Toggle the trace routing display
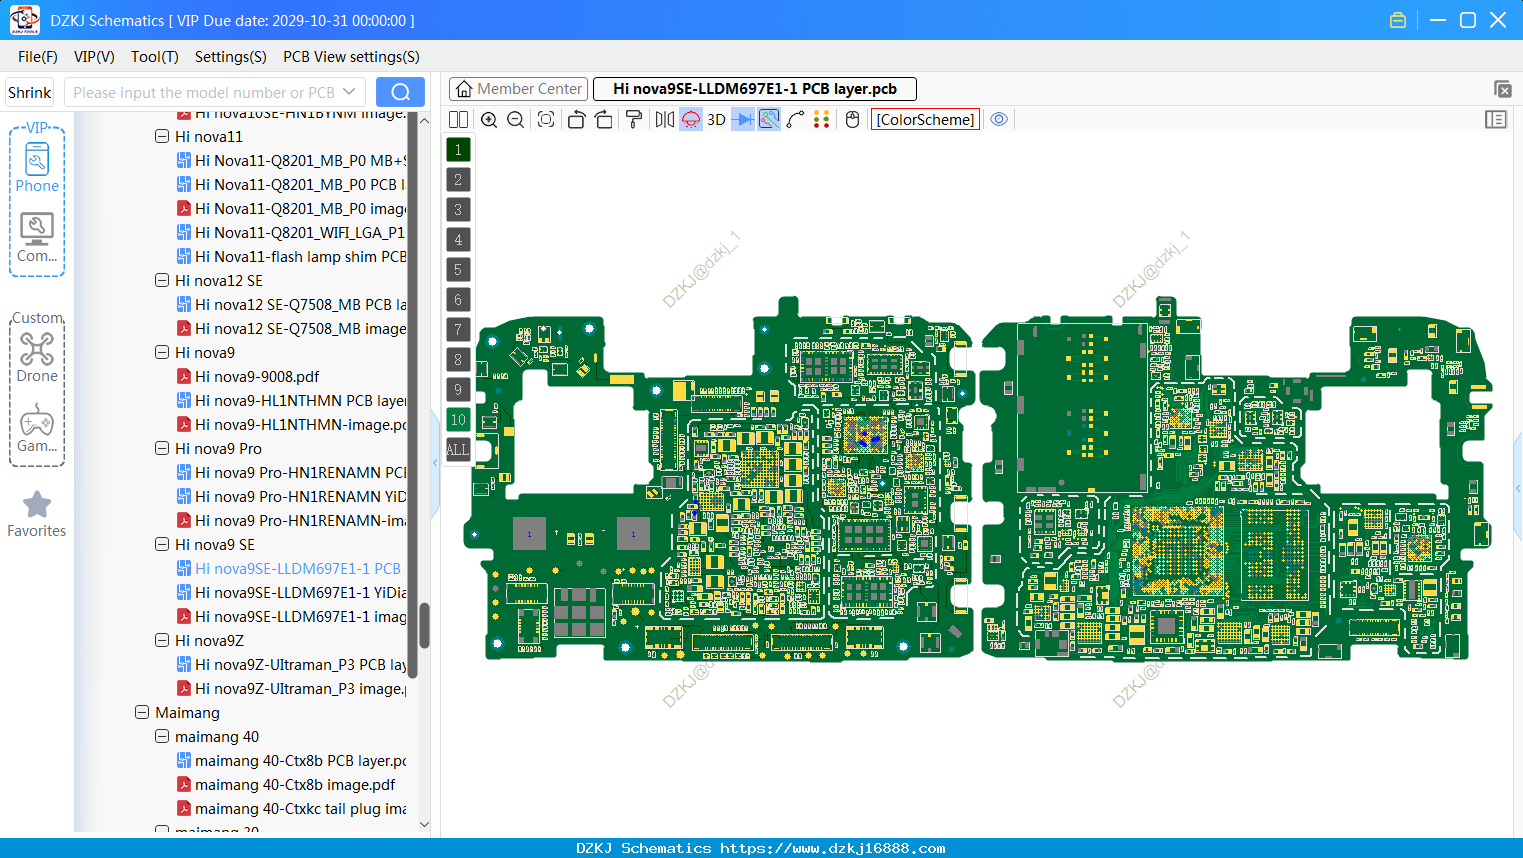 point(769,120)
